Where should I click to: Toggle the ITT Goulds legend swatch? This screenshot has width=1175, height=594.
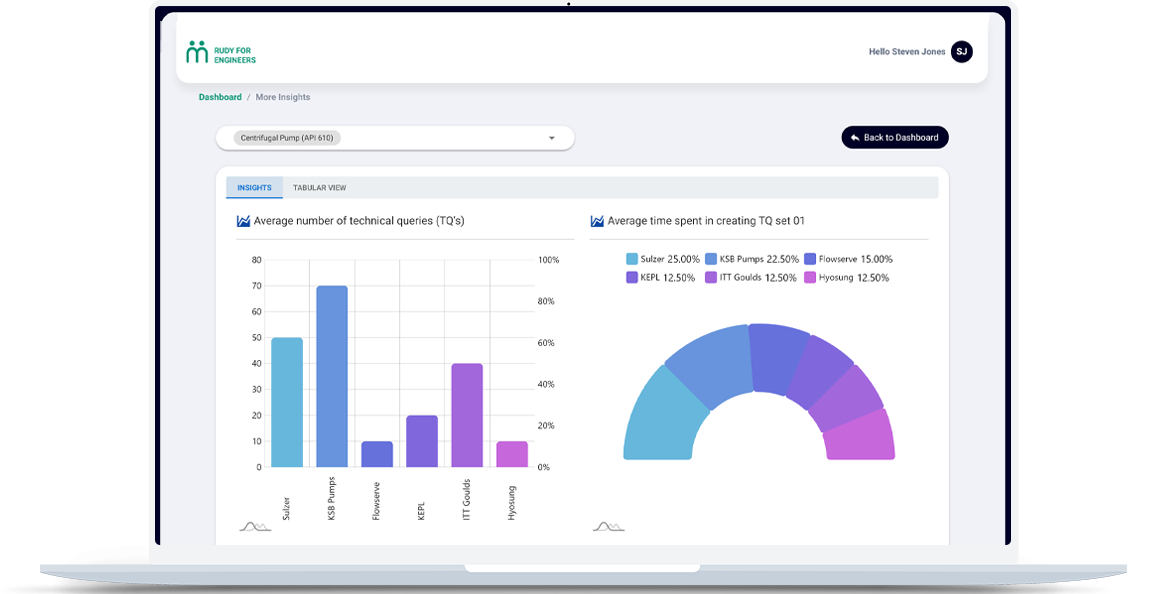[x=711, y=278]
